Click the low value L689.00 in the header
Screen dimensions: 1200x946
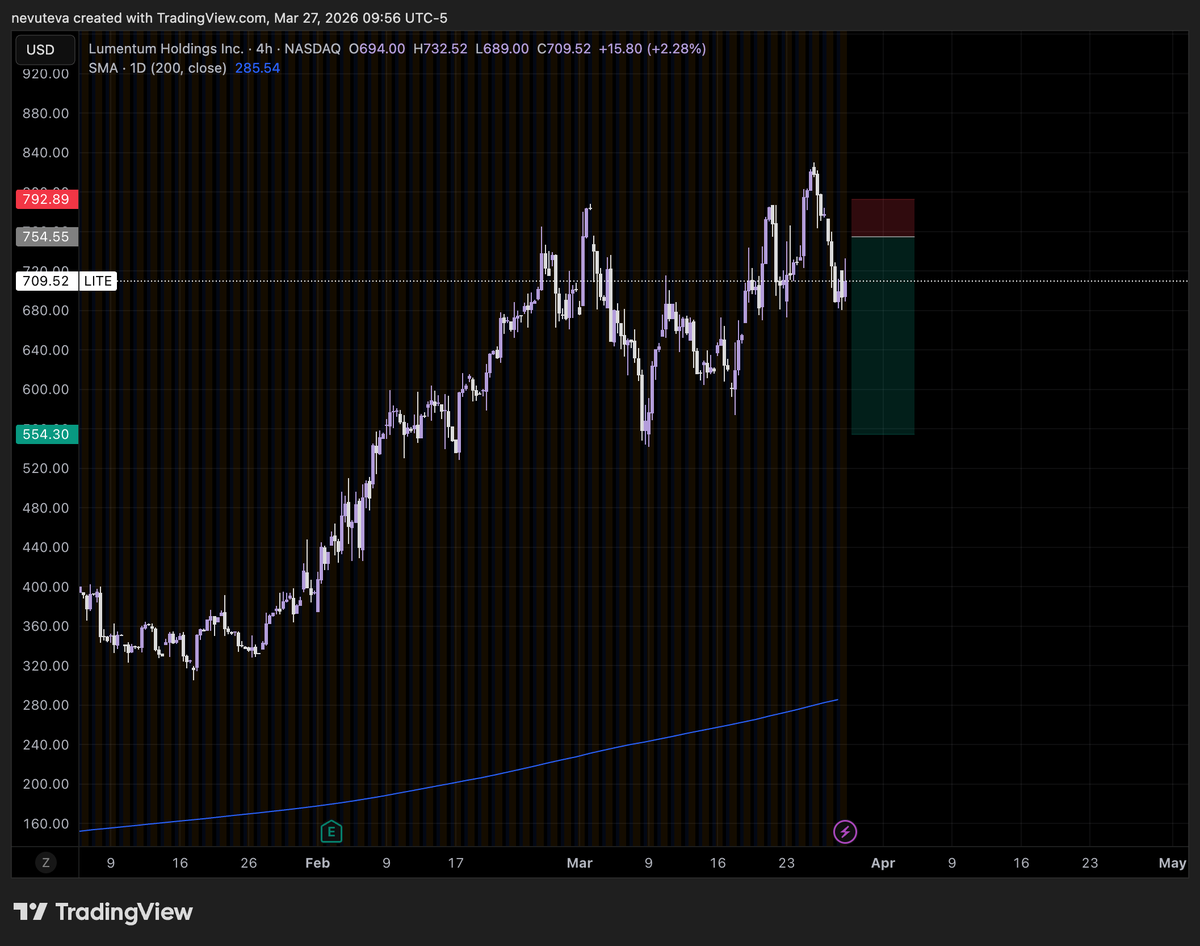tap(502, 48)
